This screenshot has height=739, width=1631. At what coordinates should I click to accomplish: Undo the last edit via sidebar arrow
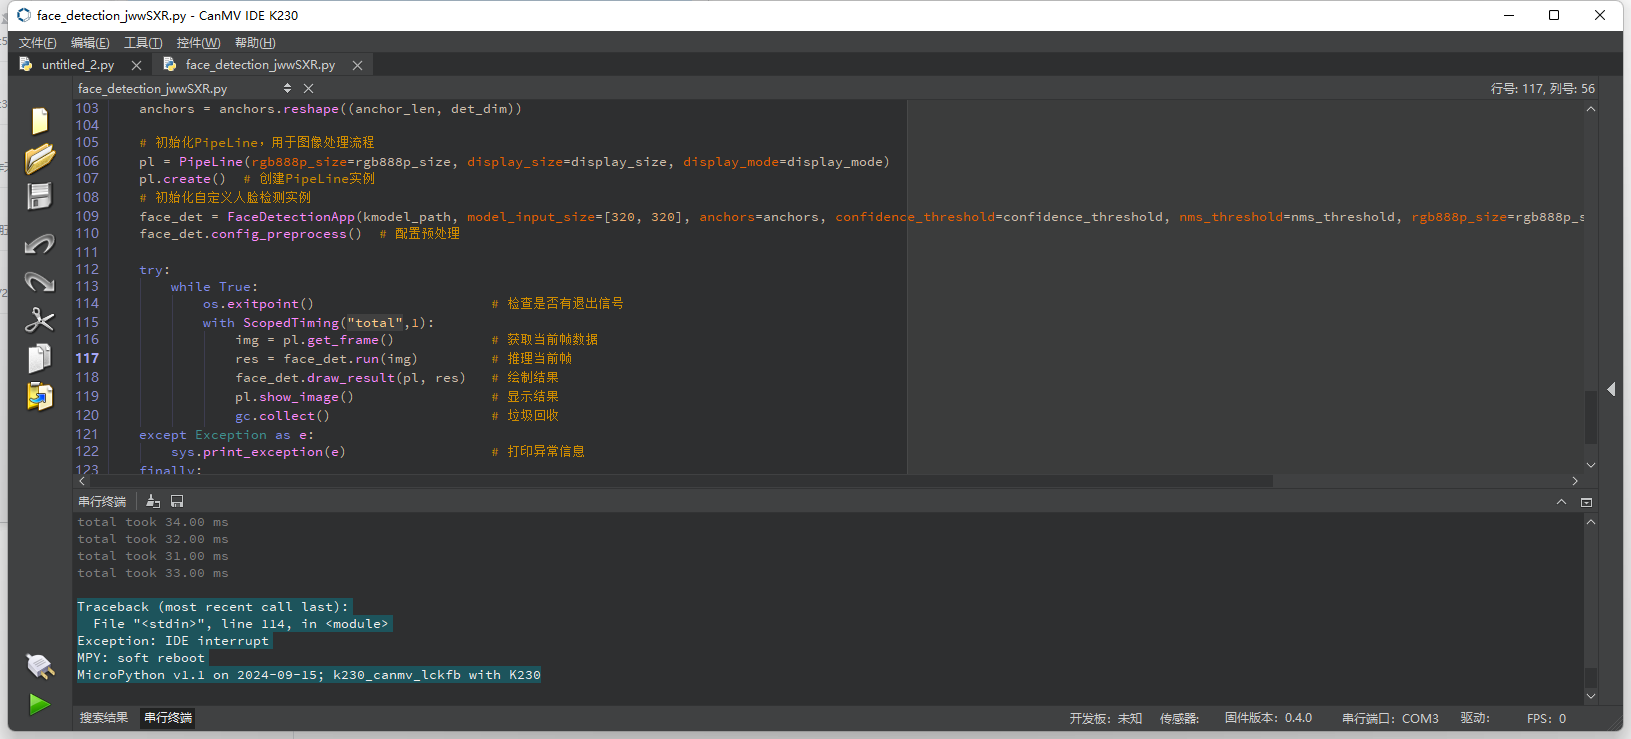click(x=39, y=244)
